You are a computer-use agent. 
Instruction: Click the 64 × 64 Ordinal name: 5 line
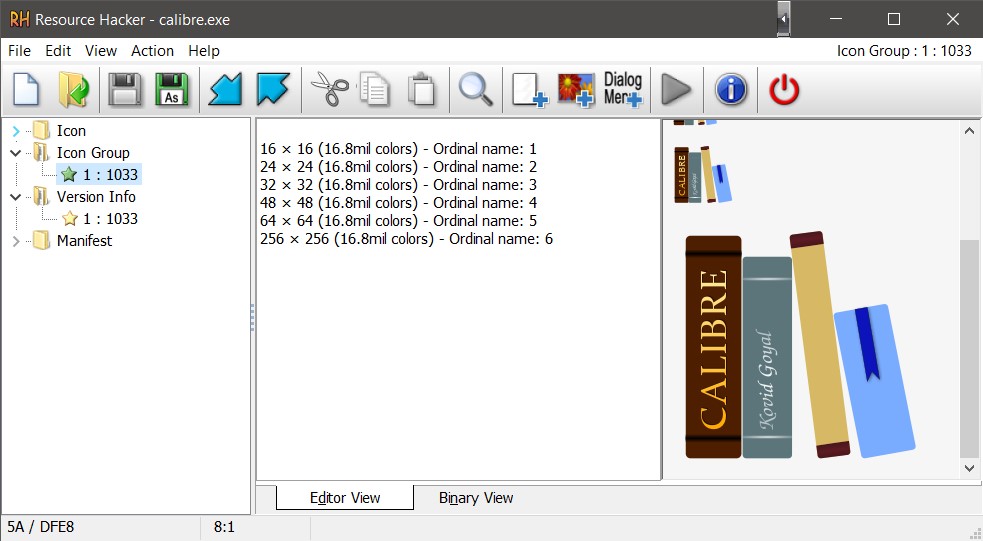[x=398, y=221]
